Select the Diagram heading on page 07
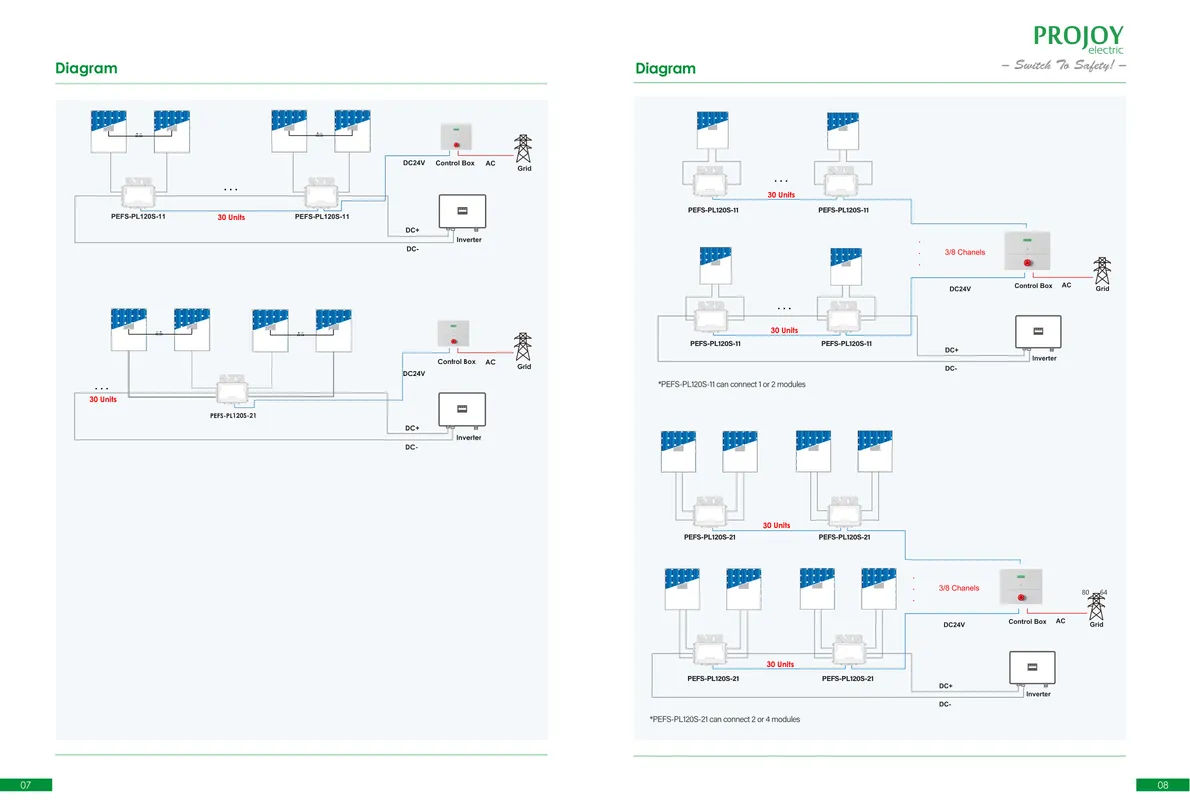 tap(87, 68)
